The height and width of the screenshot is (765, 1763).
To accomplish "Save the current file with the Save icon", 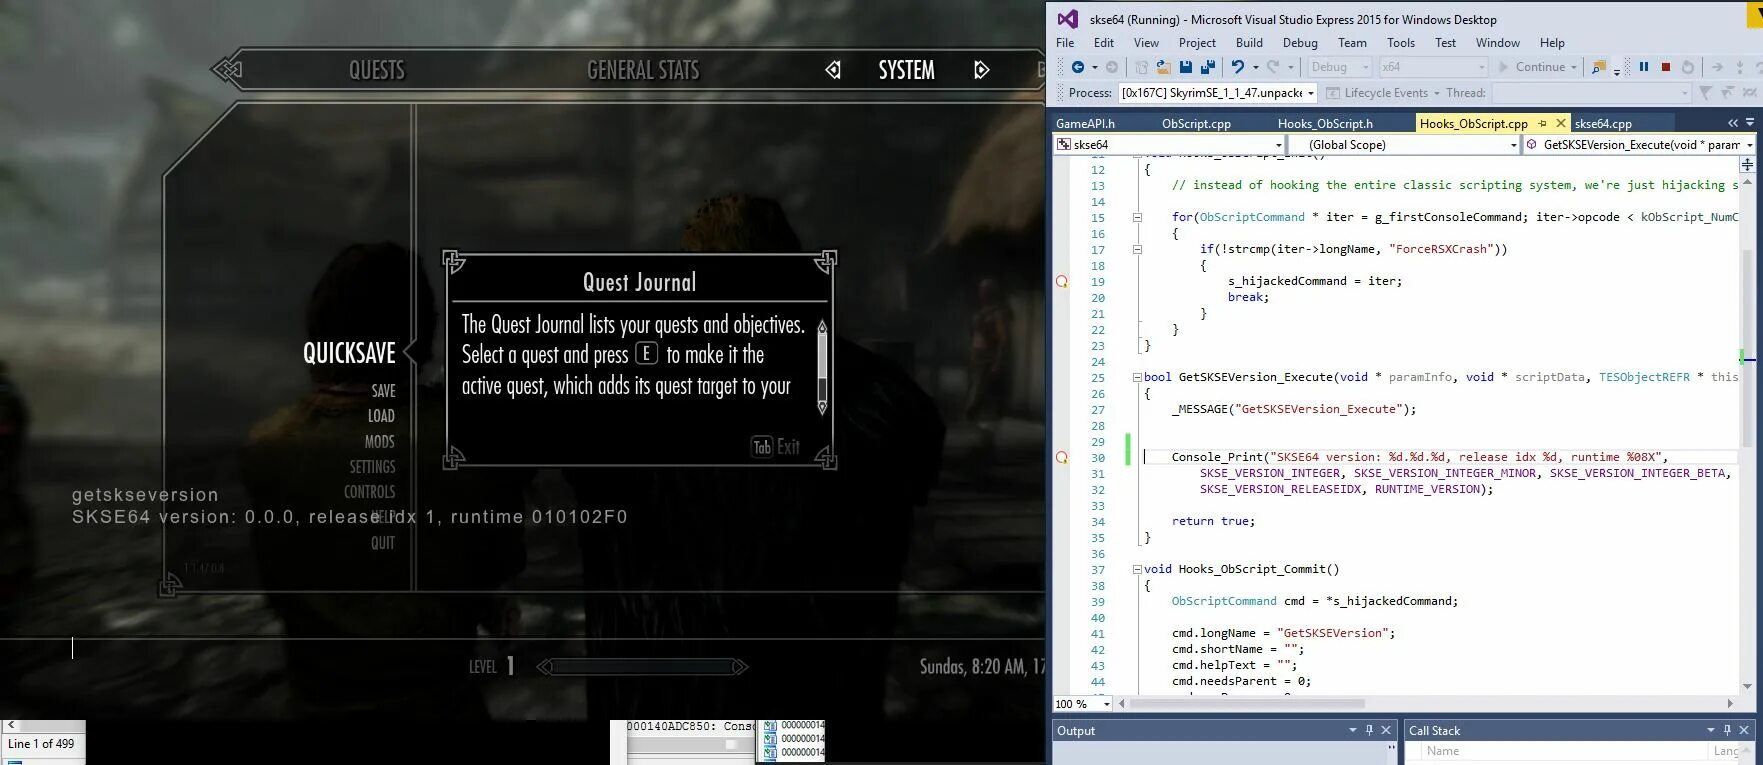I will point(1185,67).
